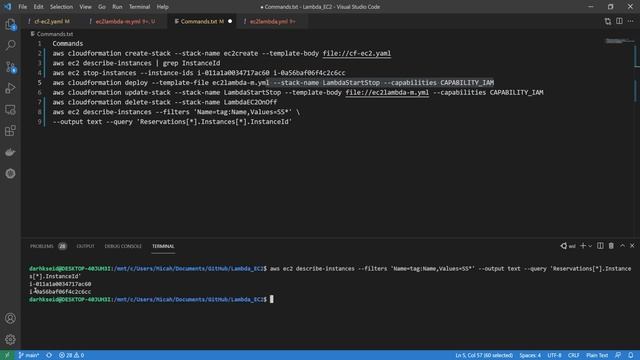Open the View menu
The height and width of the screenshot is (360, 640).
pyautogui.click(x=85, y=7)
